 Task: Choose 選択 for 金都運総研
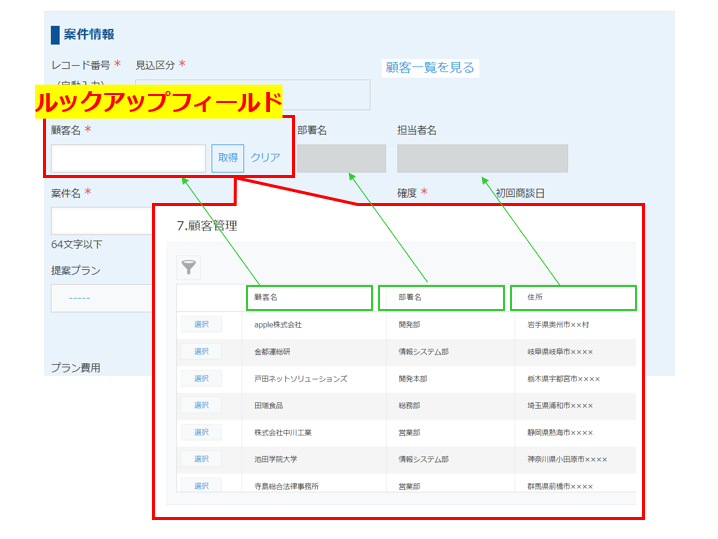pyautogui.click(x=201, y=351)
